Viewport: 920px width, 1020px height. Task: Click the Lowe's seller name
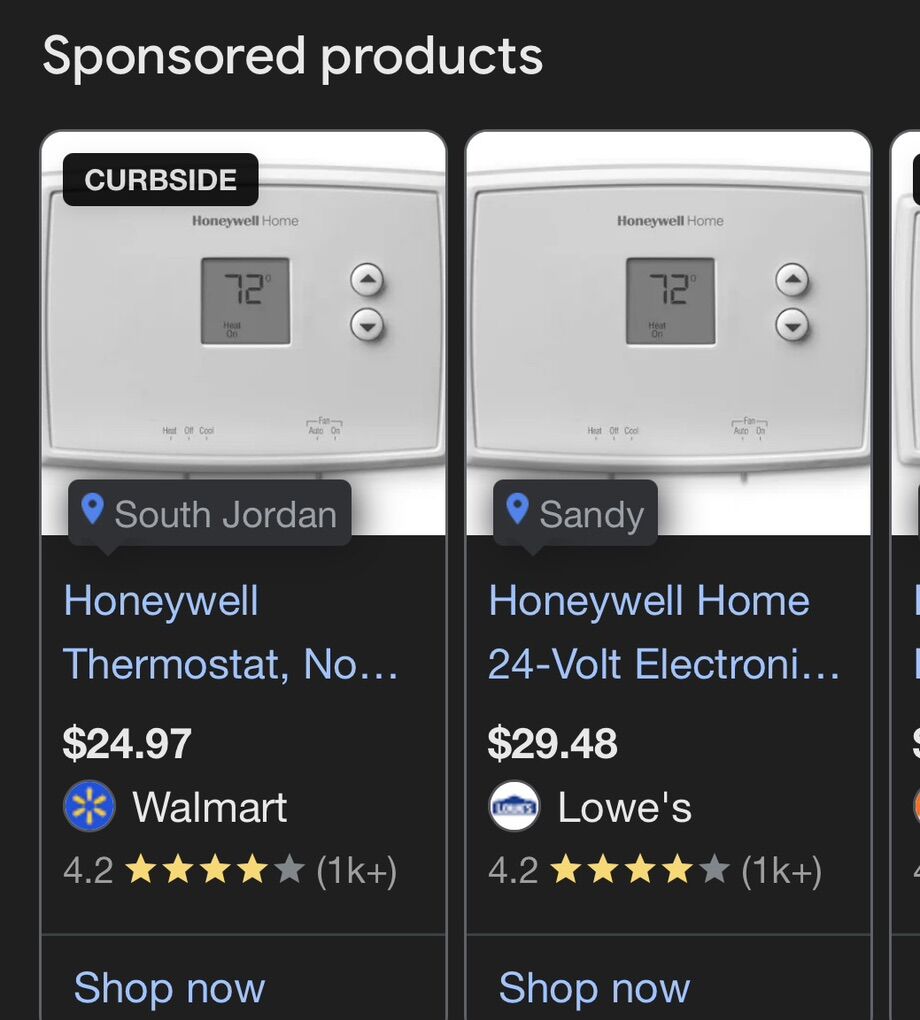coord(624,807)
